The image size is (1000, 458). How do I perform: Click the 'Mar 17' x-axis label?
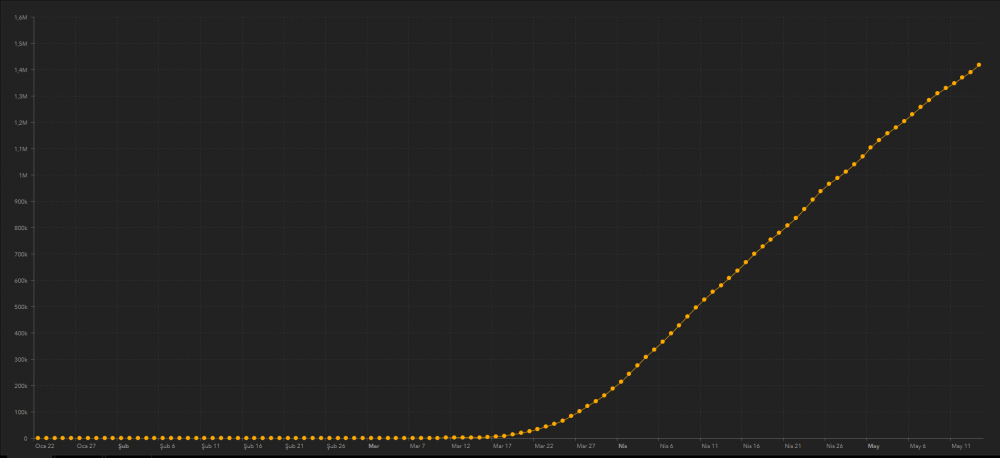coord(502,447)
